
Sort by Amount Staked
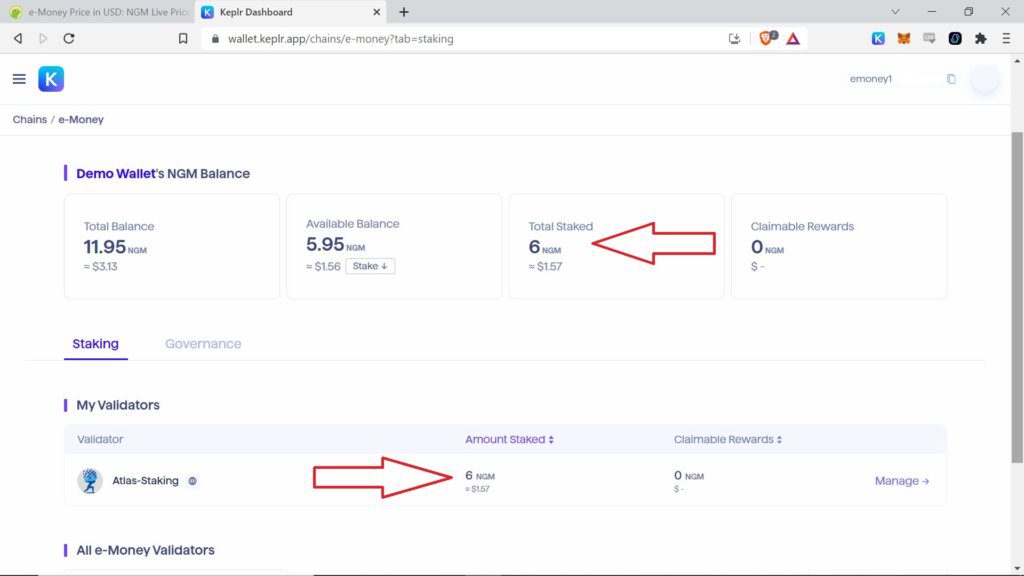point(509,440)
